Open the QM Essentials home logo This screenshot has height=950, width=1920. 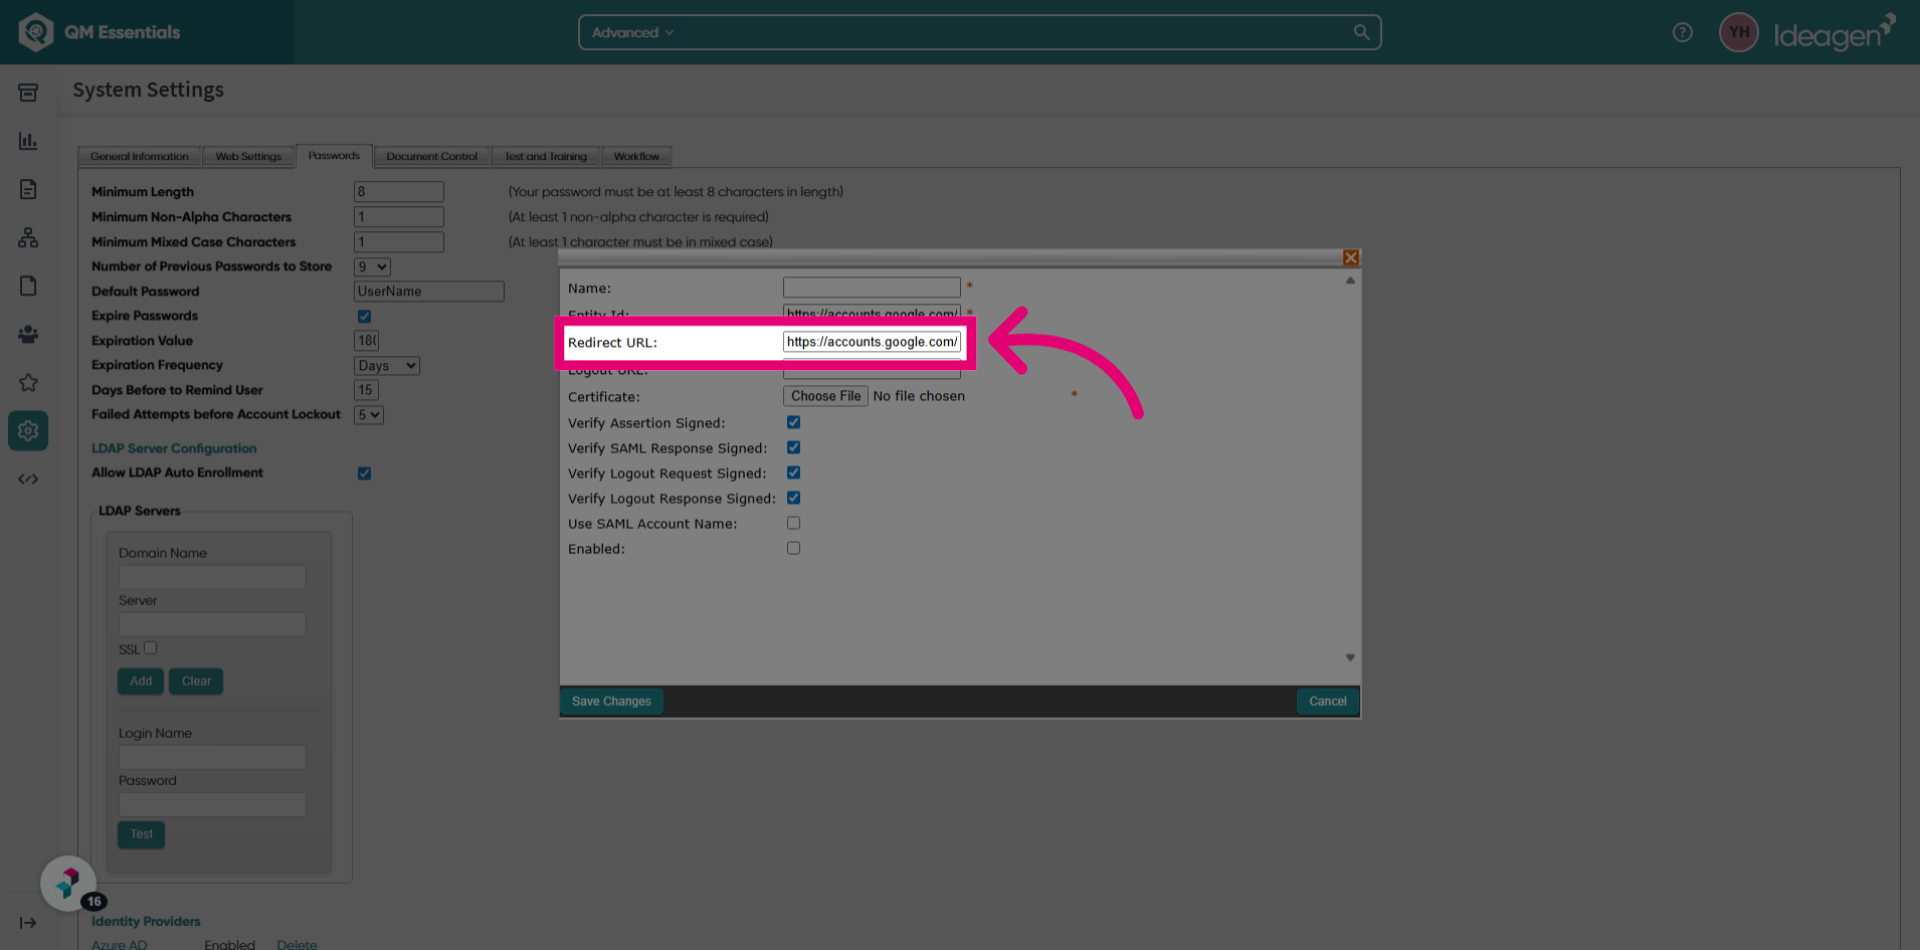[x=100, y=32]
